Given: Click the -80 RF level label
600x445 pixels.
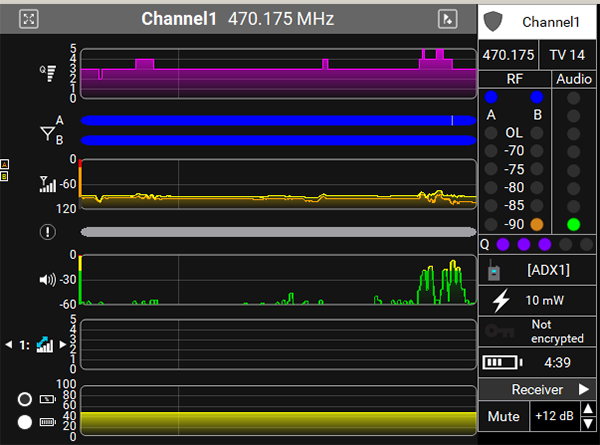Looking at the screenshot, I should click(x=514, y=187).
